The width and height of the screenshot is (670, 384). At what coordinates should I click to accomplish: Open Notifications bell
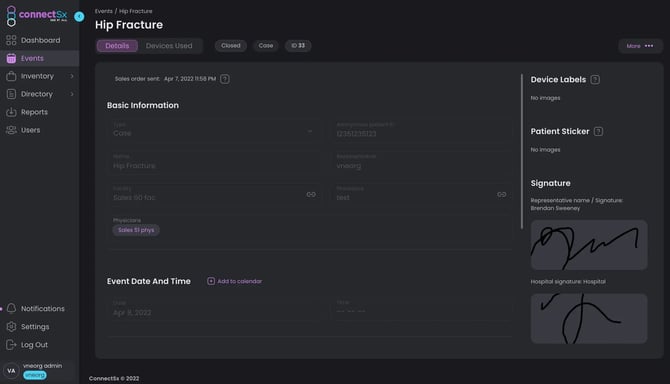coord(12,308)
